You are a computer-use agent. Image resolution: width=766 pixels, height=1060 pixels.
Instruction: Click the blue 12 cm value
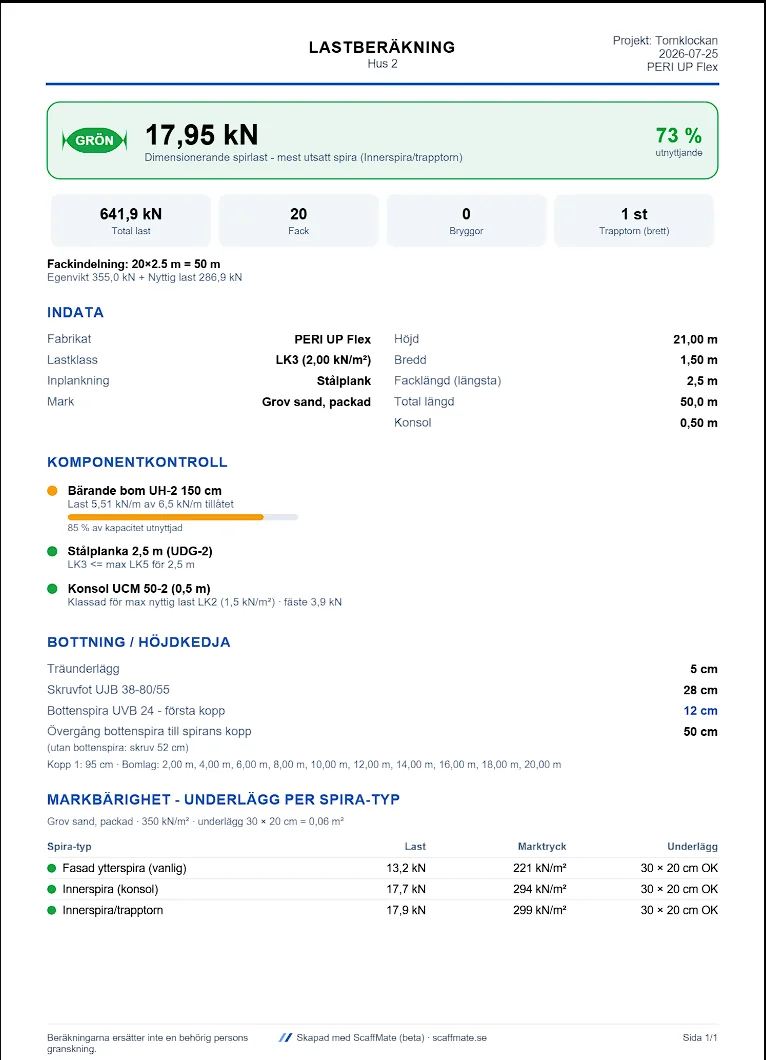click(700, 710)
